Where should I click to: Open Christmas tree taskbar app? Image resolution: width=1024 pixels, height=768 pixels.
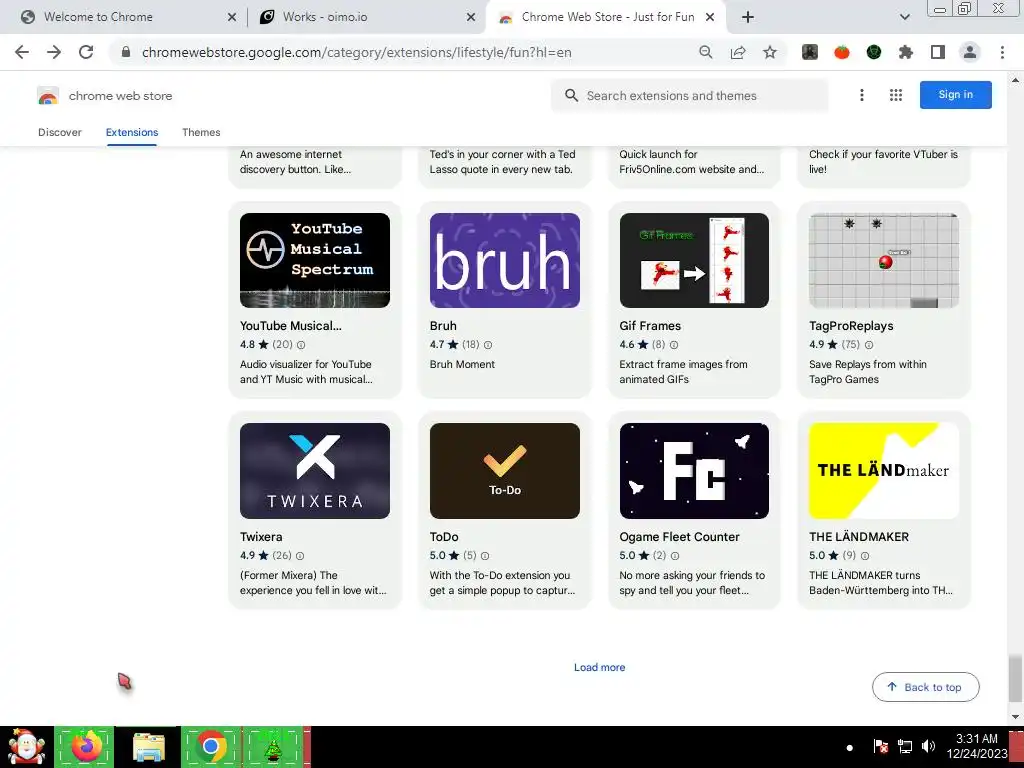click(273, 746)
